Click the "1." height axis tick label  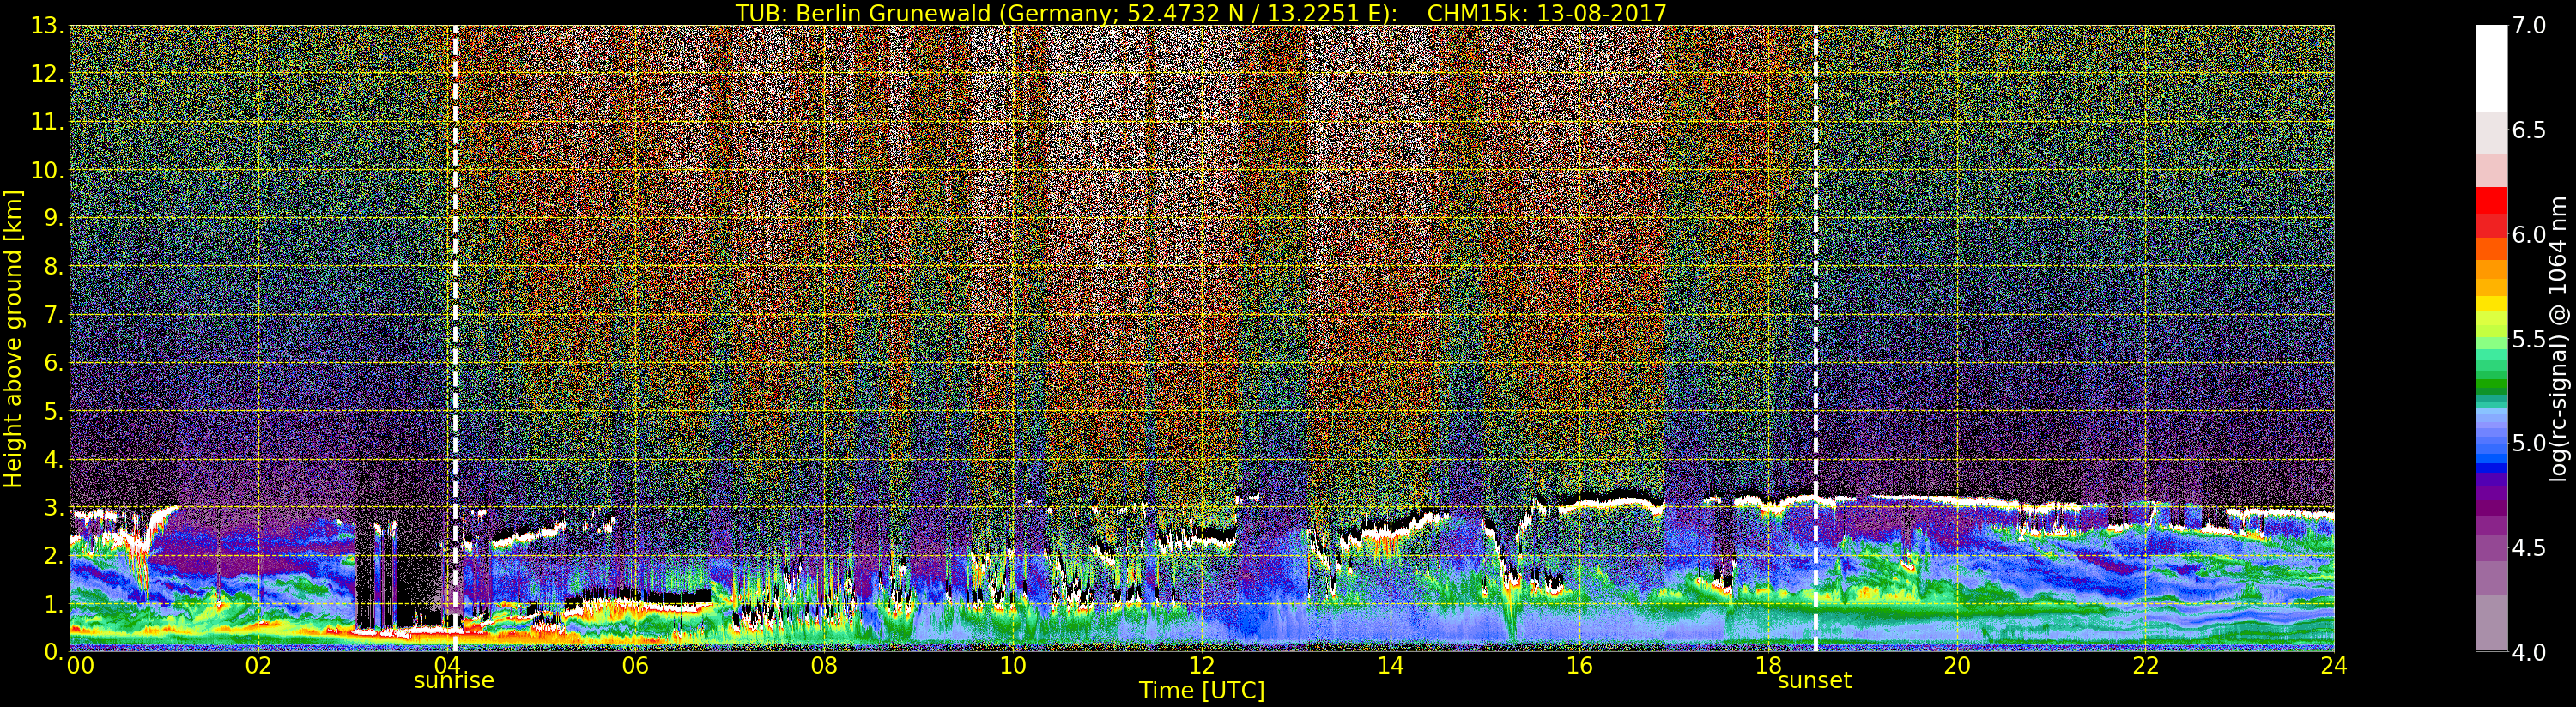(54, 603)
